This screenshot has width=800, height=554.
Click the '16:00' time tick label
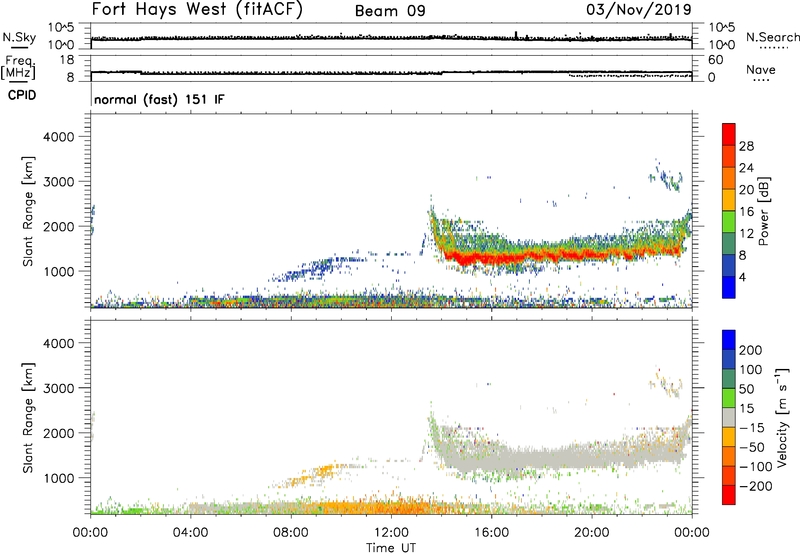click(491, 533)
